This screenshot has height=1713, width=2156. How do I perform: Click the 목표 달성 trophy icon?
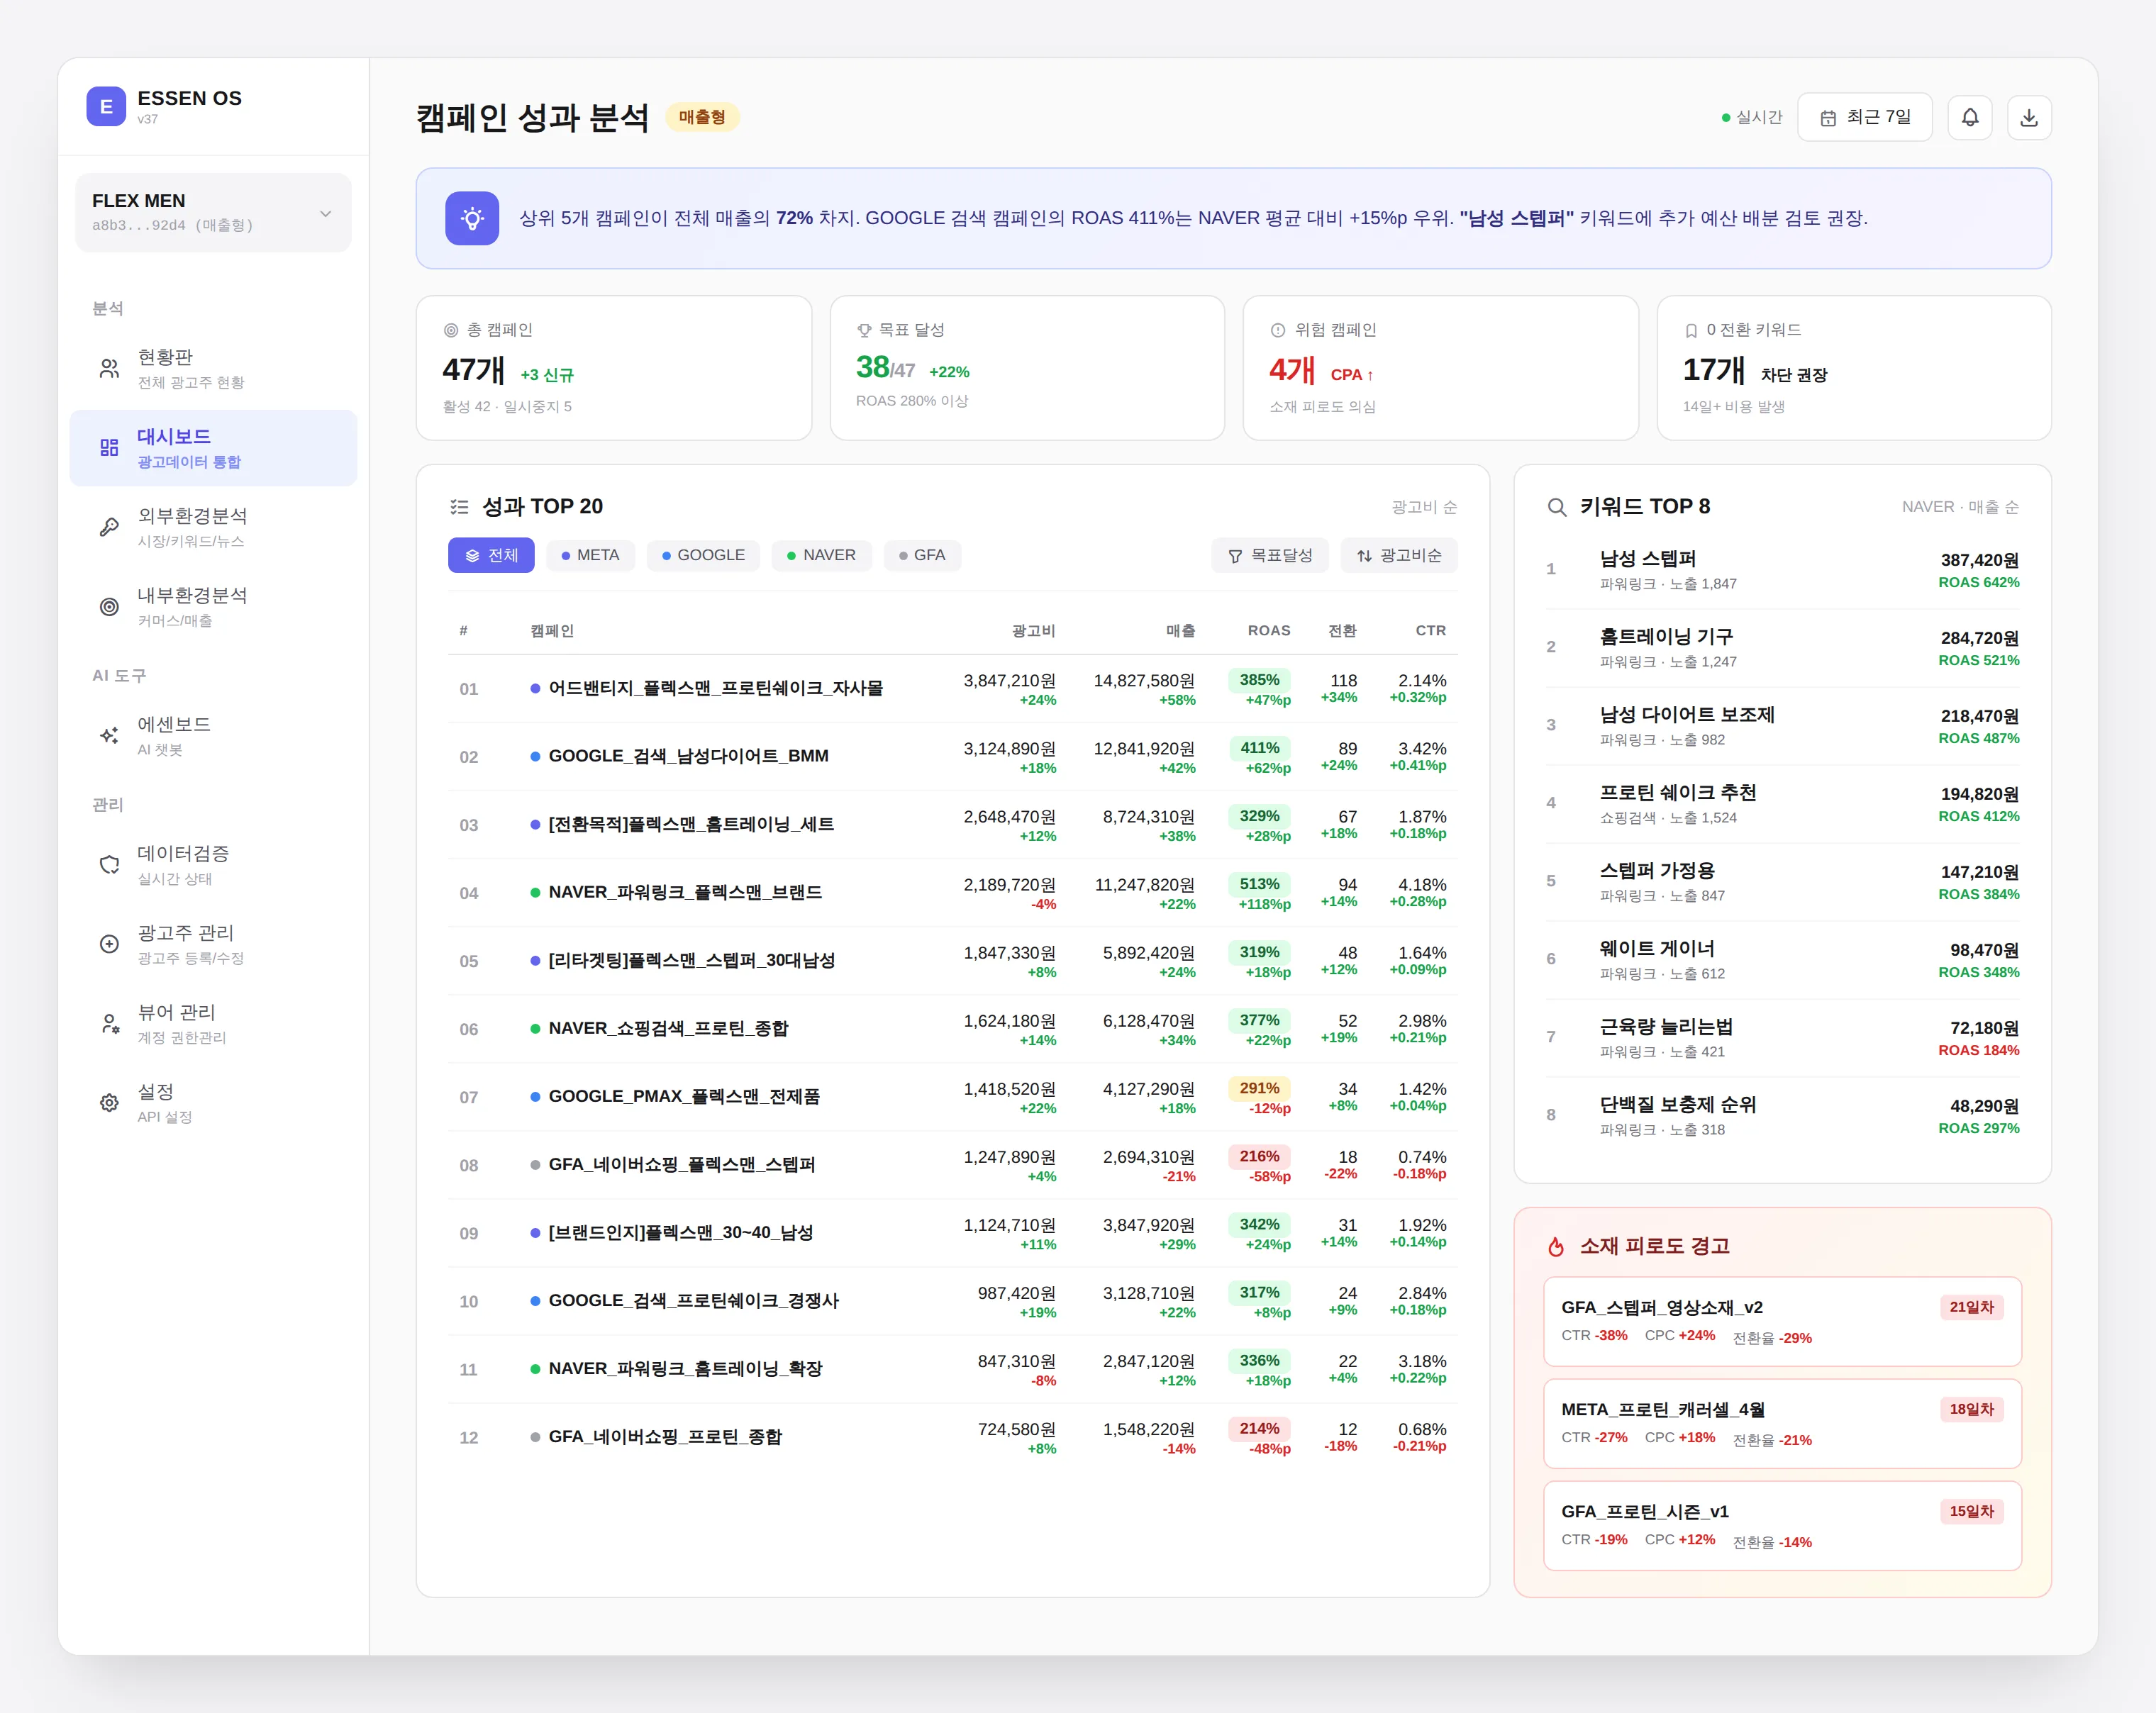point(864,330)
